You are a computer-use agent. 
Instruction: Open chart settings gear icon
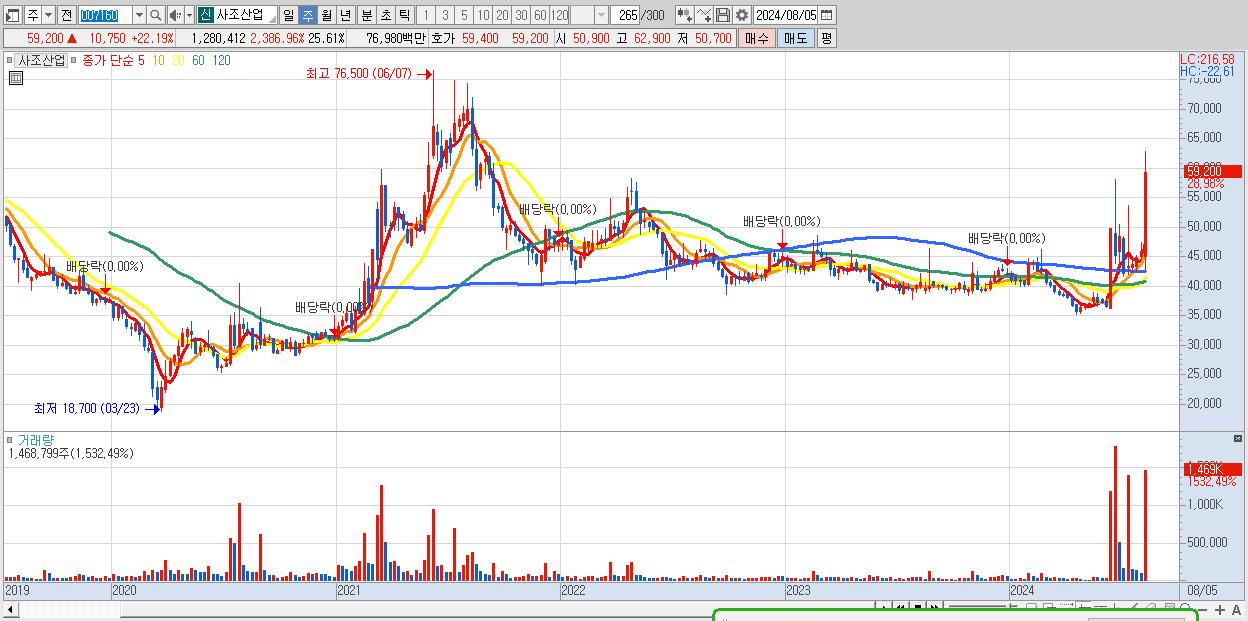741,15
